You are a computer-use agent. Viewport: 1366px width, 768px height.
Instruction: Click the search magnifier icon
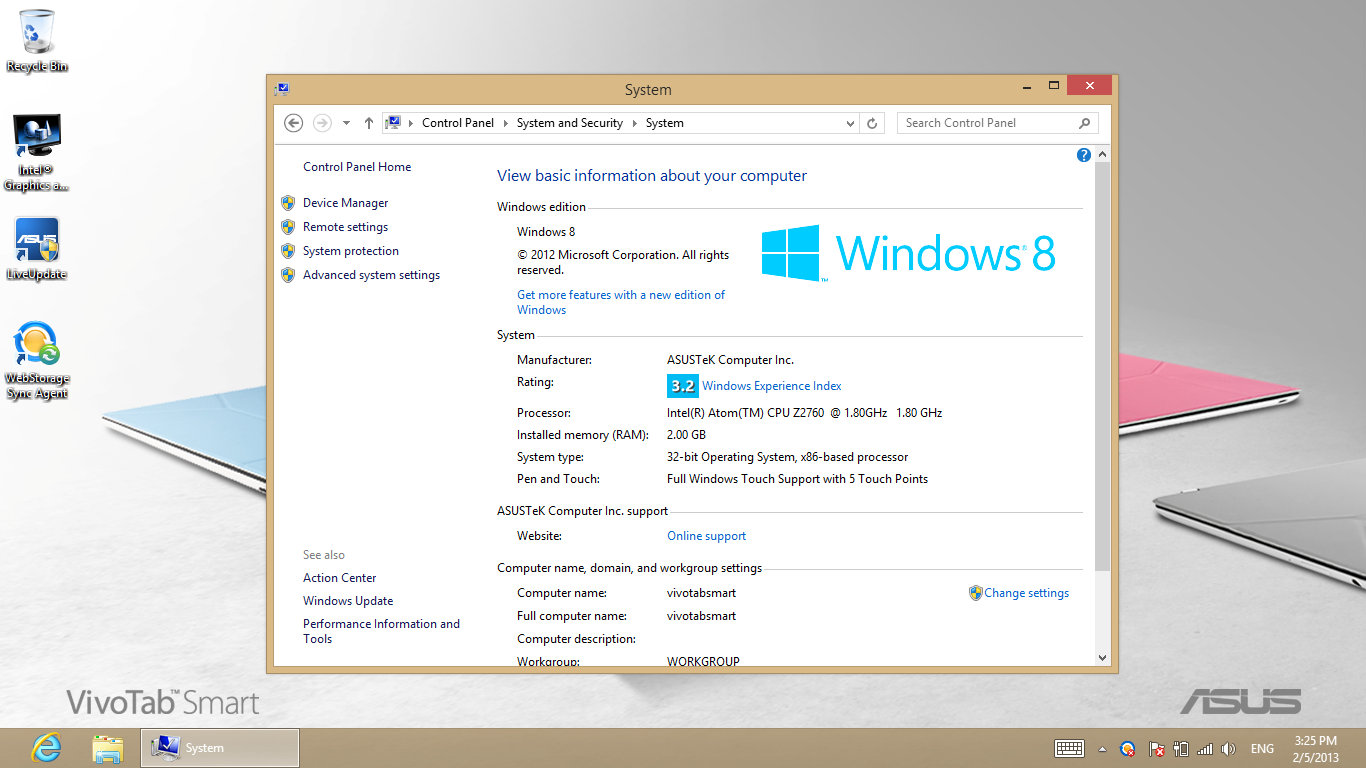pyautogui.click(x=1085, y=123)
